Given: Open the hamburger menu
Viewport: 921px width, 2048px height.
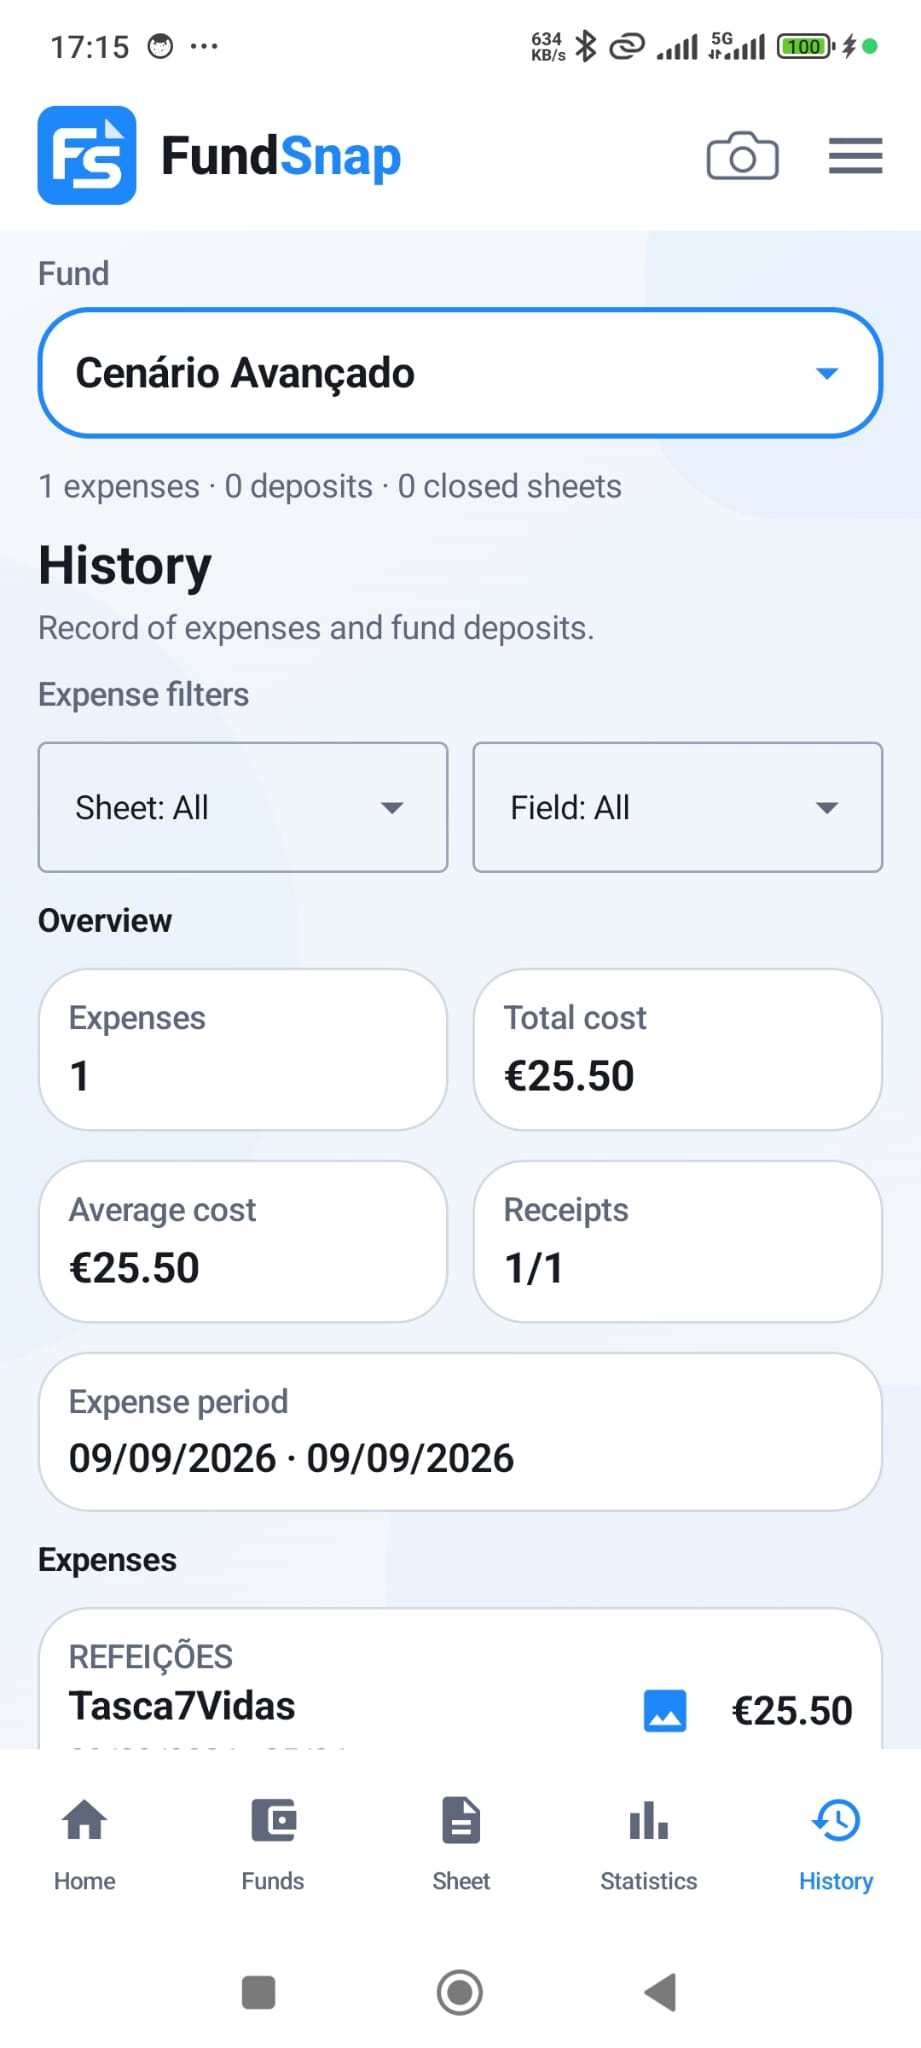Looking at the screenshot, I should tap(855, 156).
